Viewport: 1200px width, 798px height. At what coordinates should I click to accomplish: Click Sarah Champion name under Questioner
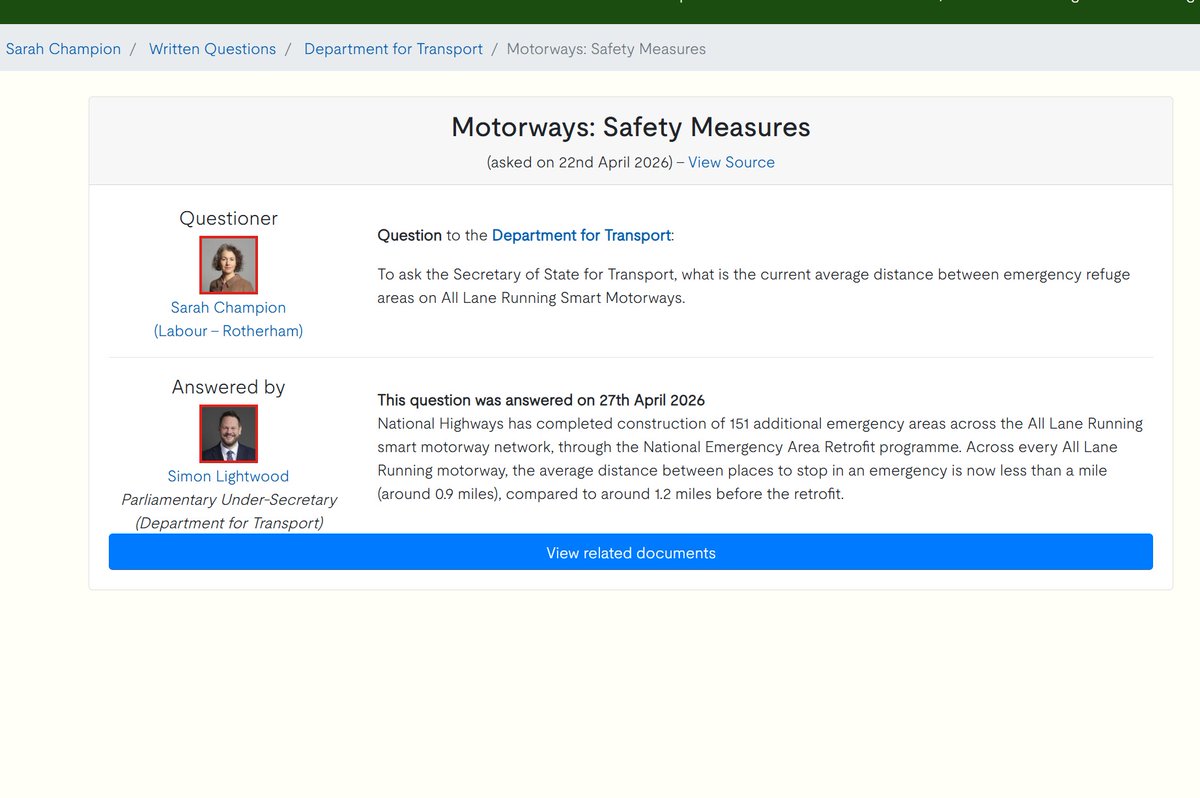coord(228,308)
